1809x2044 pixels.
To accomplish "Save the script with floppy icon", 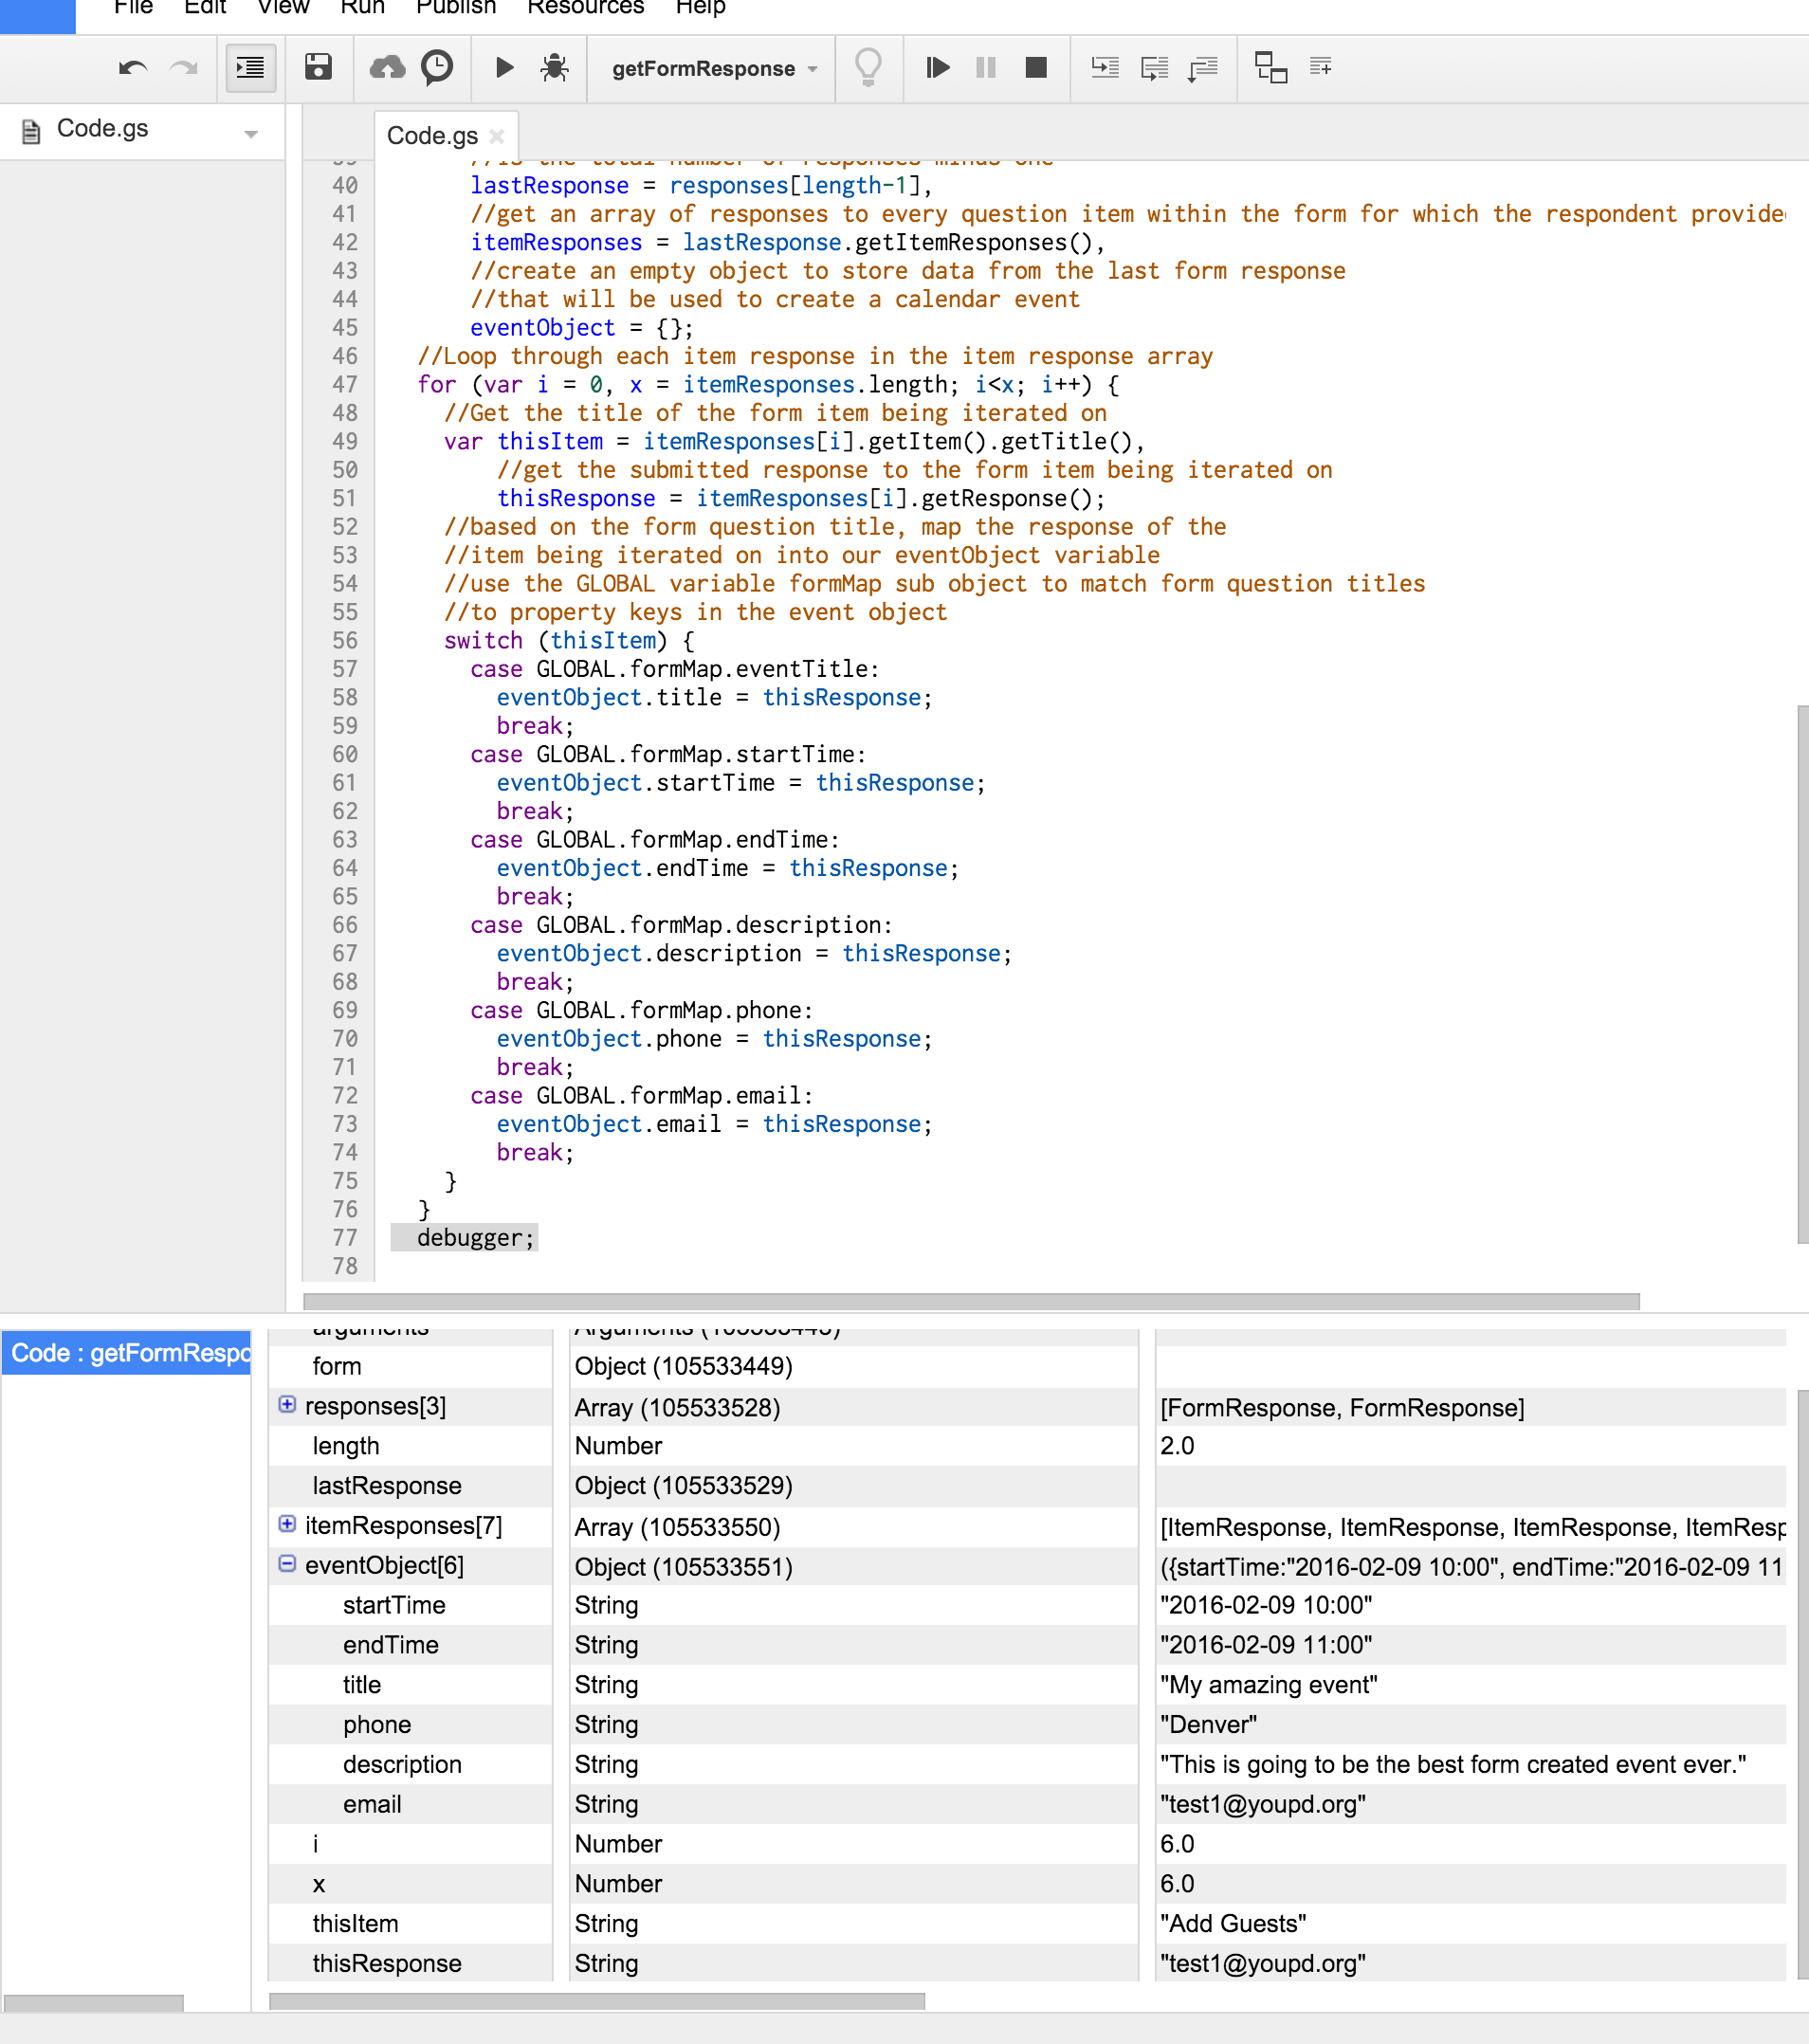I will pos(318,68).
